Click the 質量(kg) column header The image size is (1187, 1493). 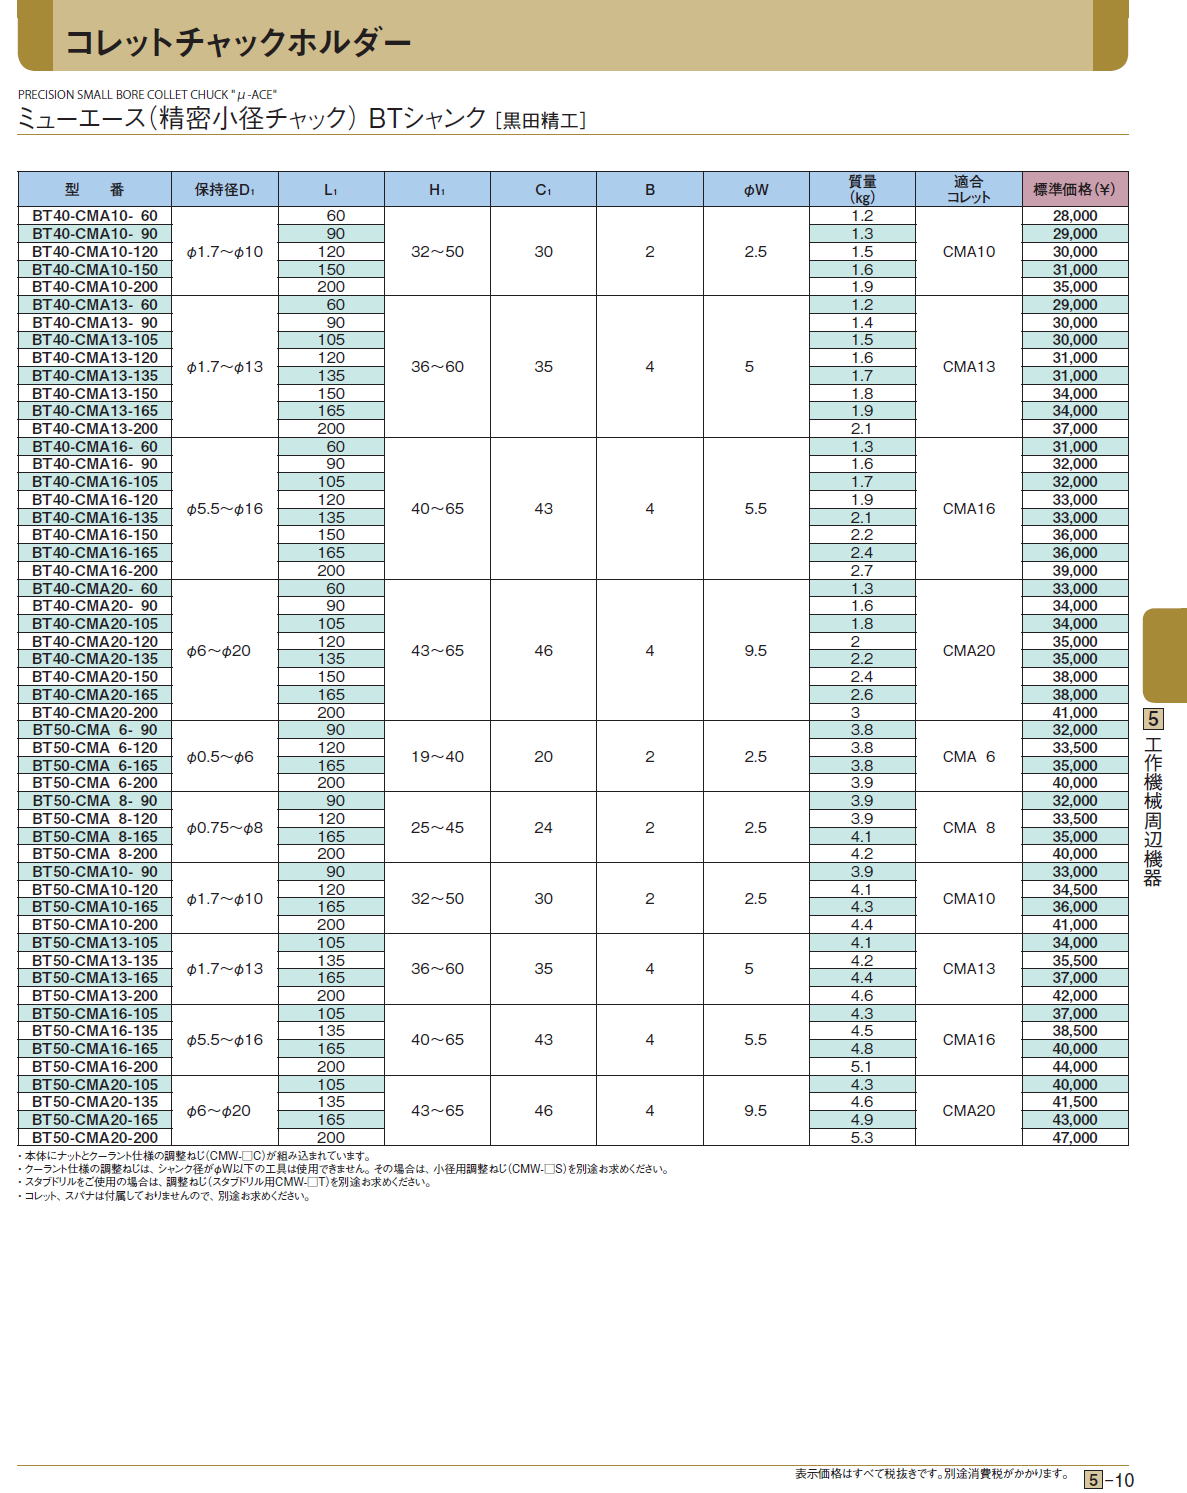click(862, 189)
